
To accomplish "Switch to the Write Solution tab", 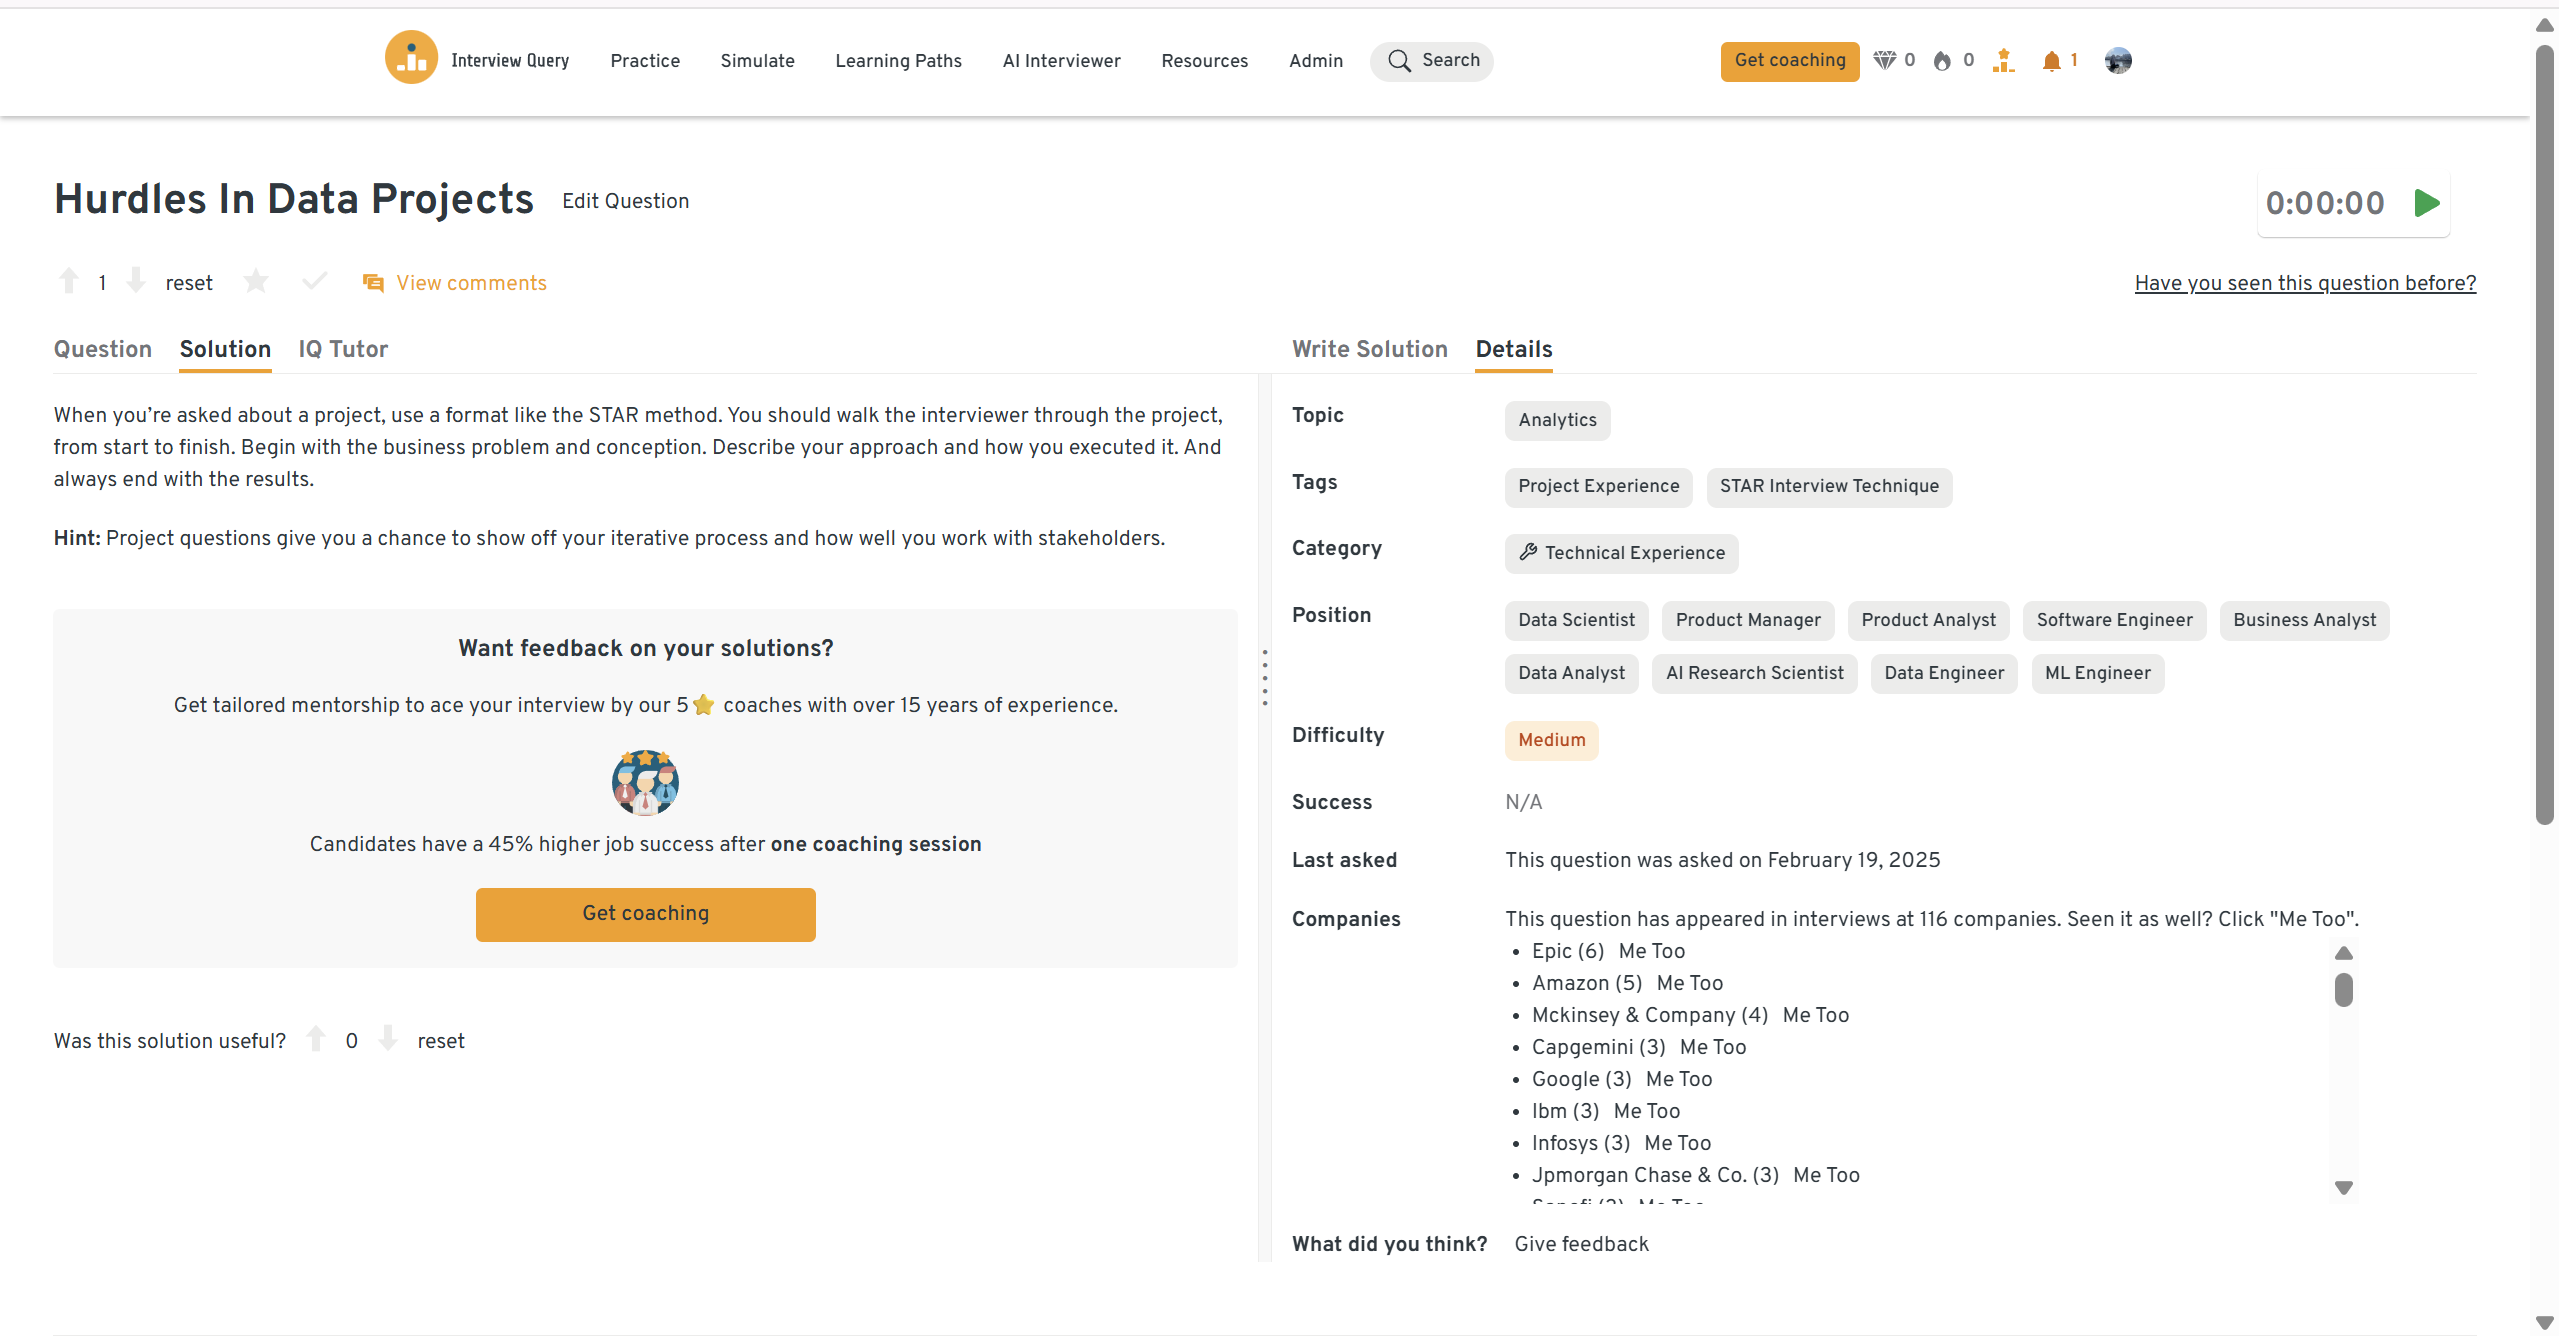I will (1369, 349).
